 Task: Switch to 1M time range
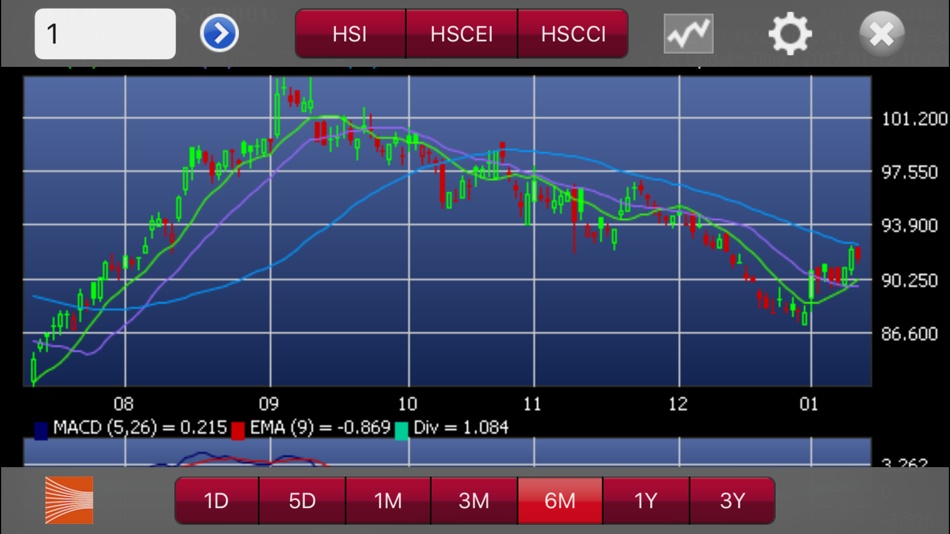[388, 501]
